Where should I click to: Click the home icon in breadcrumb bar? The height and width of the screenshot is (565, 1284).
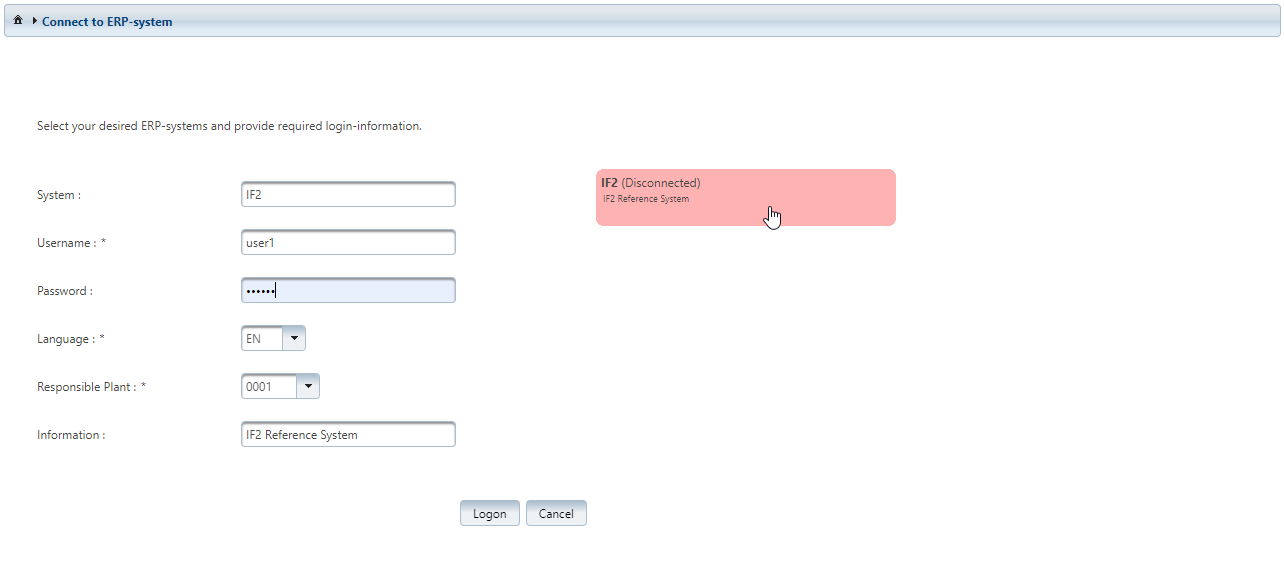[x=18, y=21]
